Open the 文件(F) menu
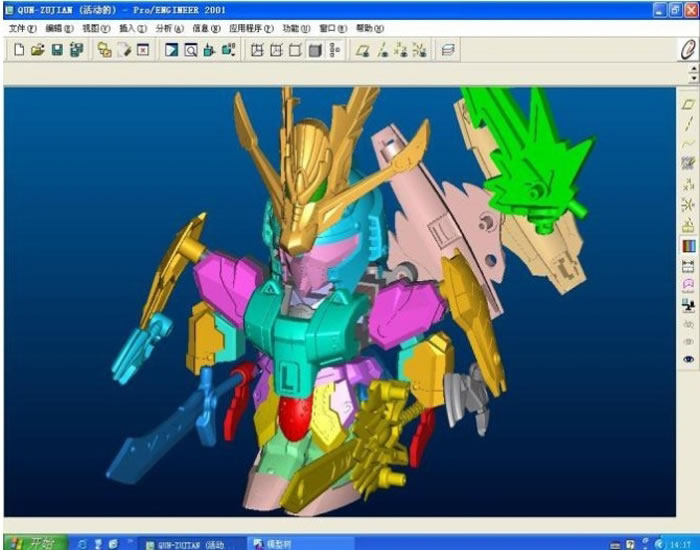700x550 pixels. (22, 29)
